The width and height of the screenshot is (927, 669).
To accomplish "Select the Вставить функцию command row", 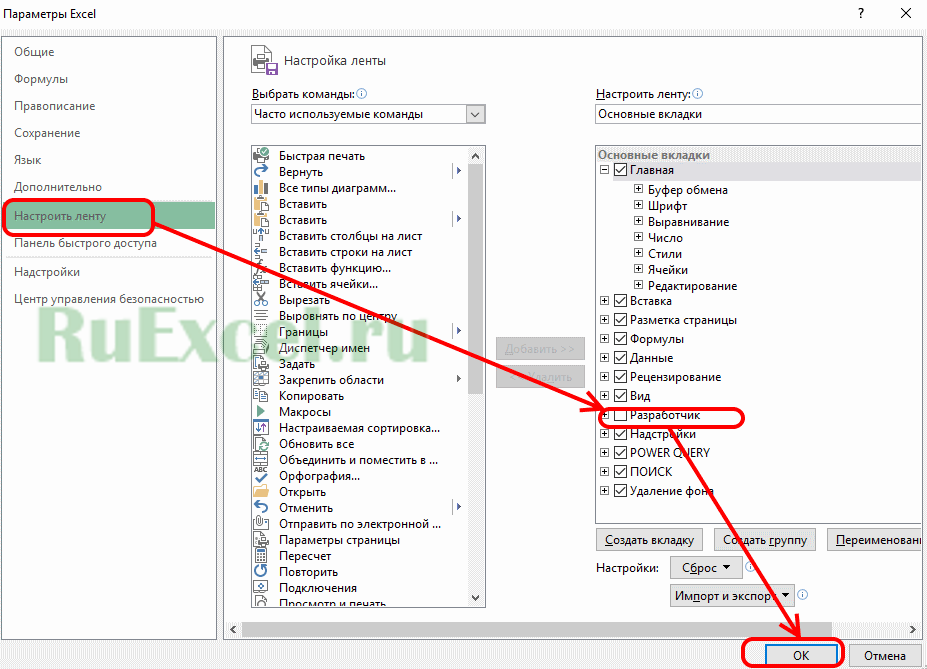I will 359,268.
